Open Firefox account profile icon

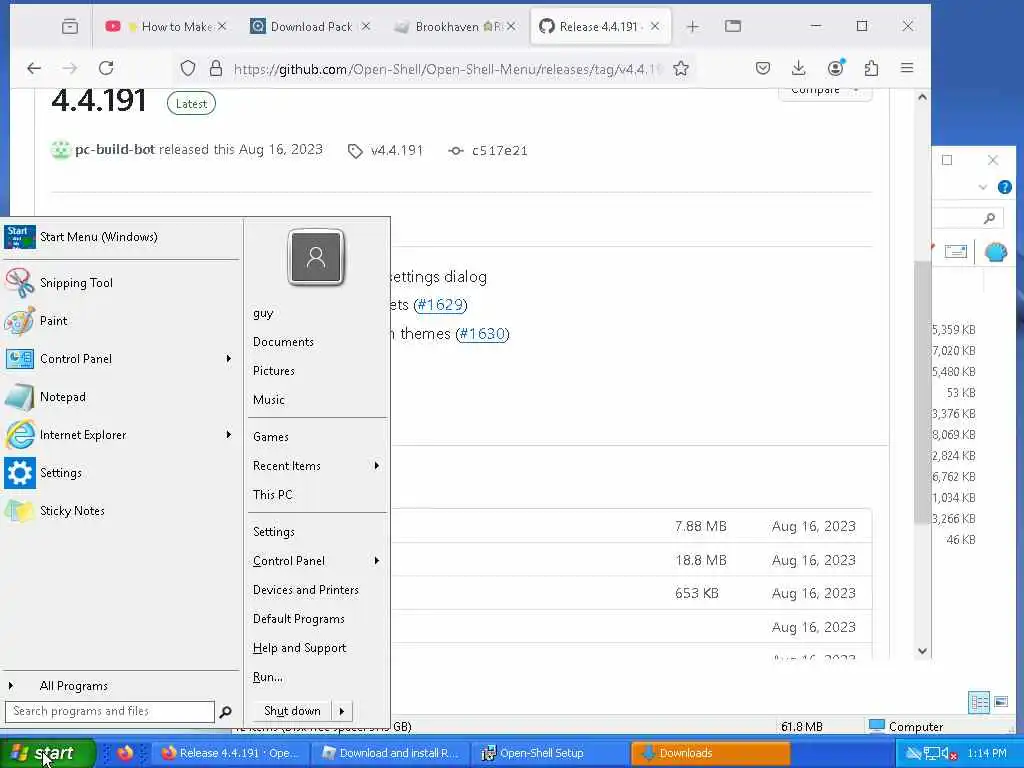point(835,68)
